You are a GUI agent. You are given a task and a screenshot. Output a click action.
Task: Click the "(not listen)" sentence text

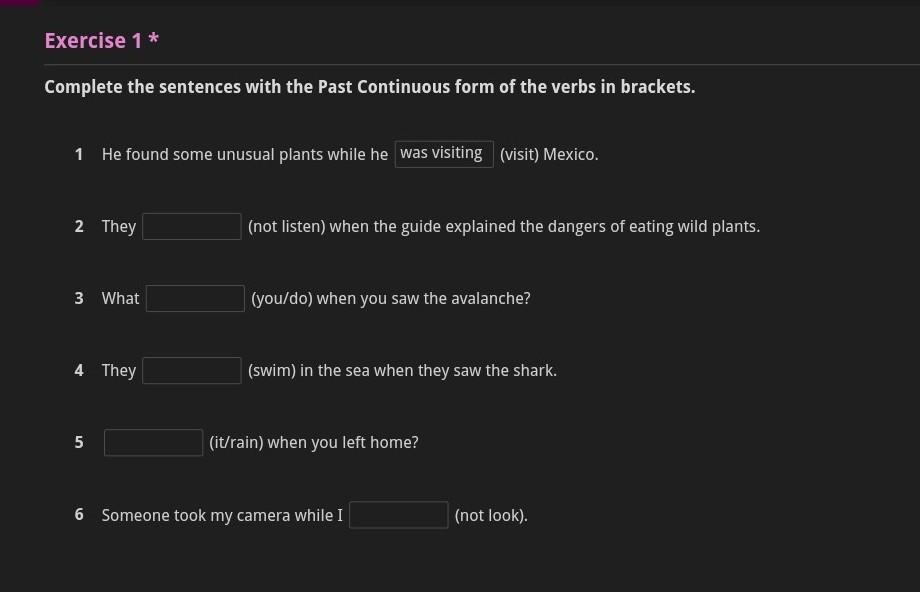coord(503,227)
